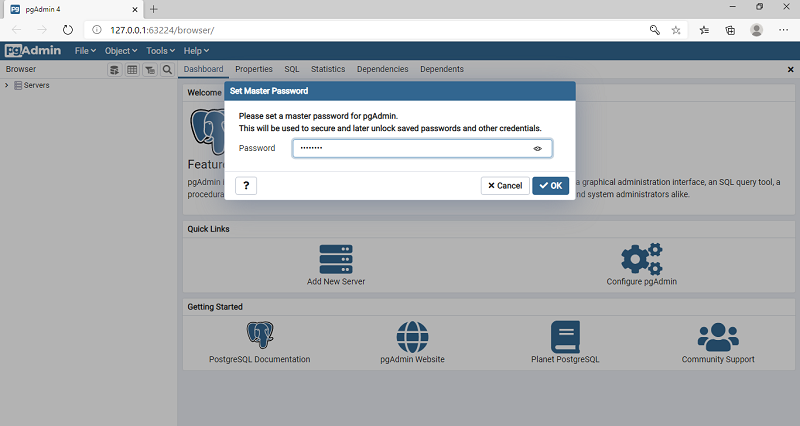Click the Community Support people icon

pos(718,336)
